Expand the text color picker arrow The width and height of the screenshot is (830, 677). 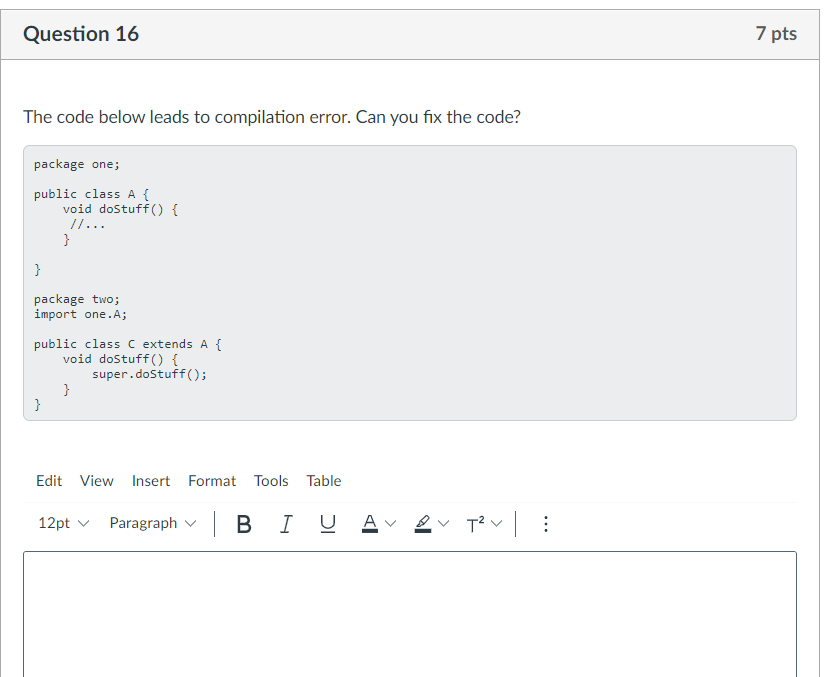[391, 523]
